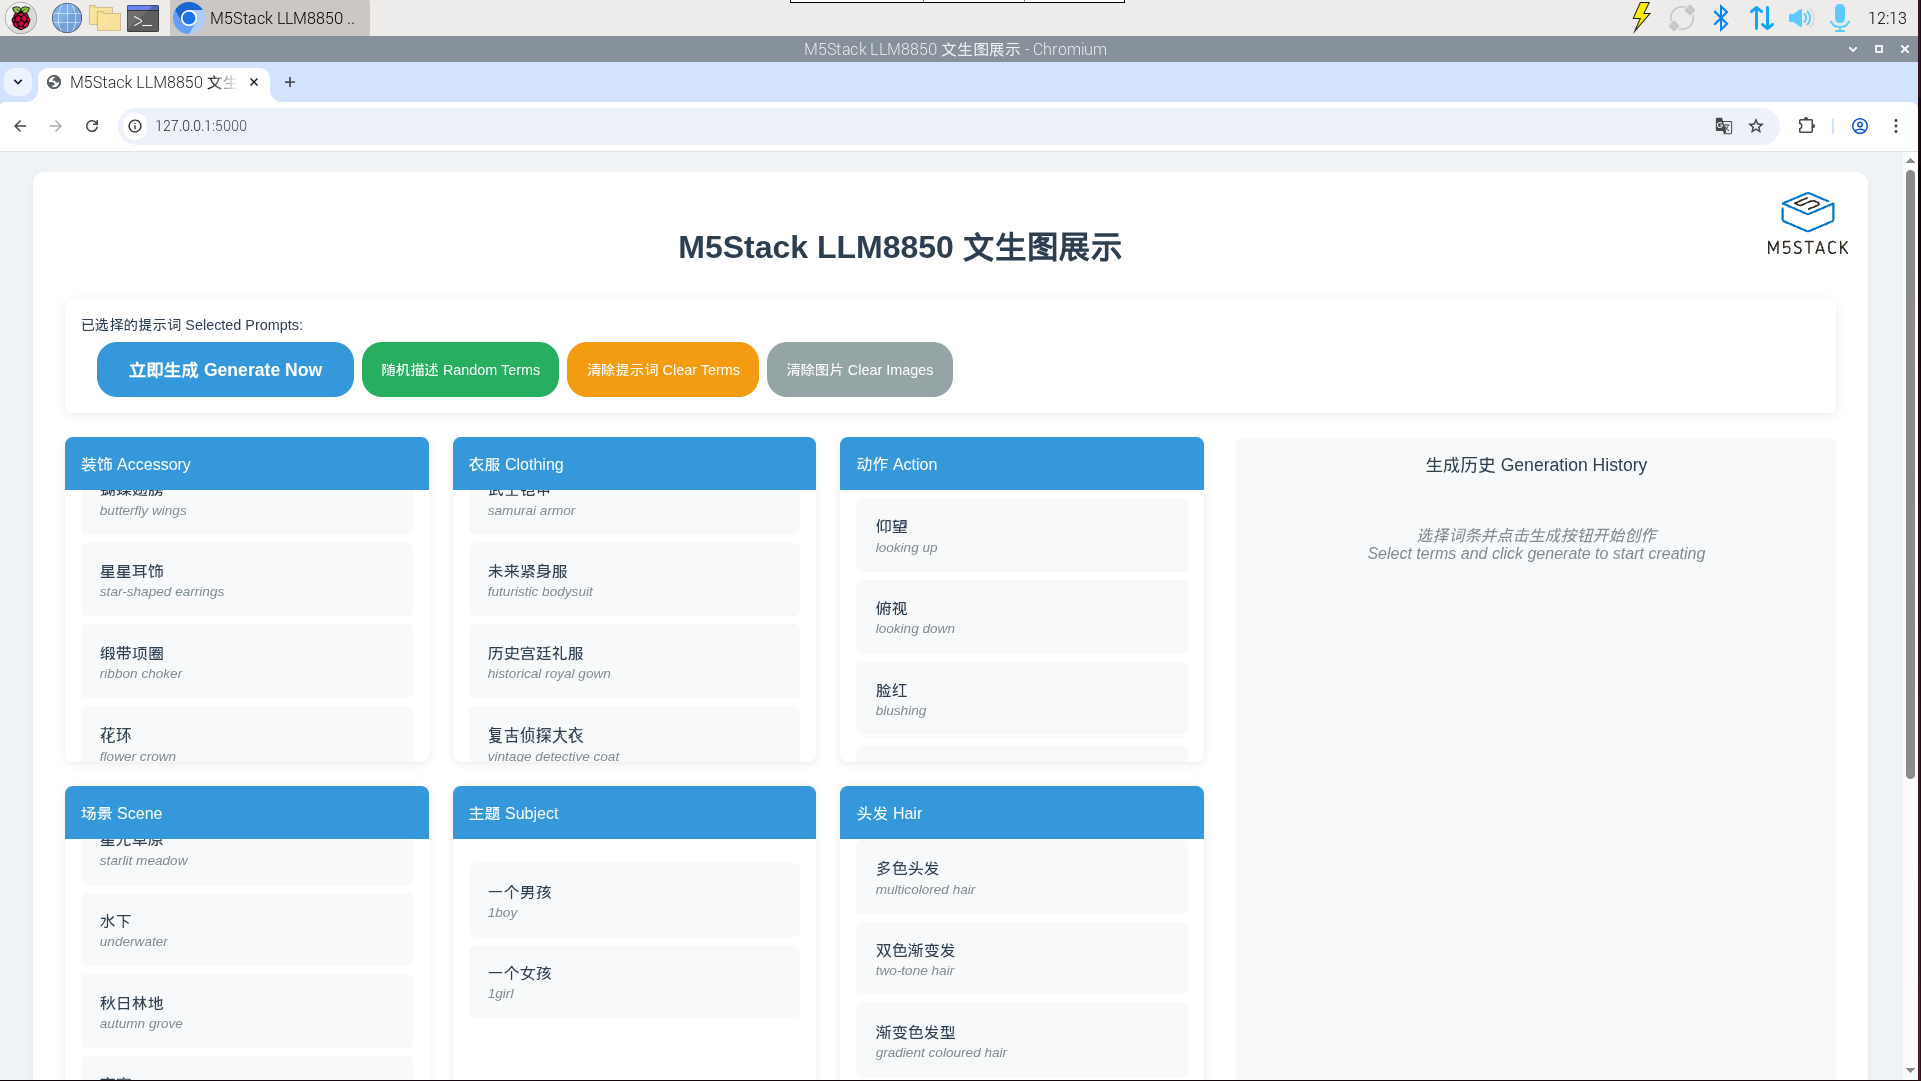Click the Action category header
Screen dimensions: 1921x1081
click(1022, 464)
